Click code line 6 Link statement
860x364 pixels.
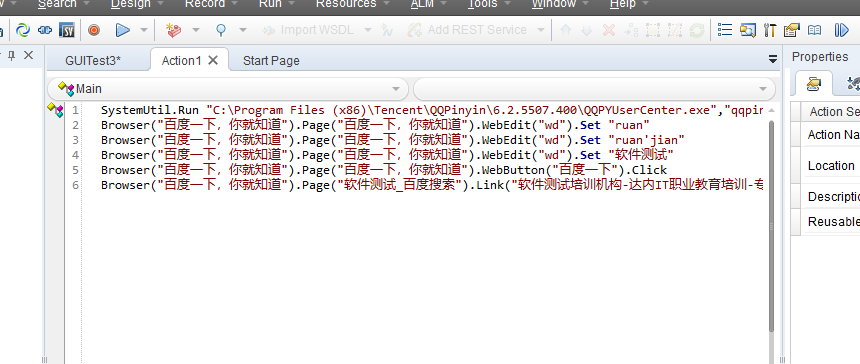pyautogui.click(x=432, y=185)
